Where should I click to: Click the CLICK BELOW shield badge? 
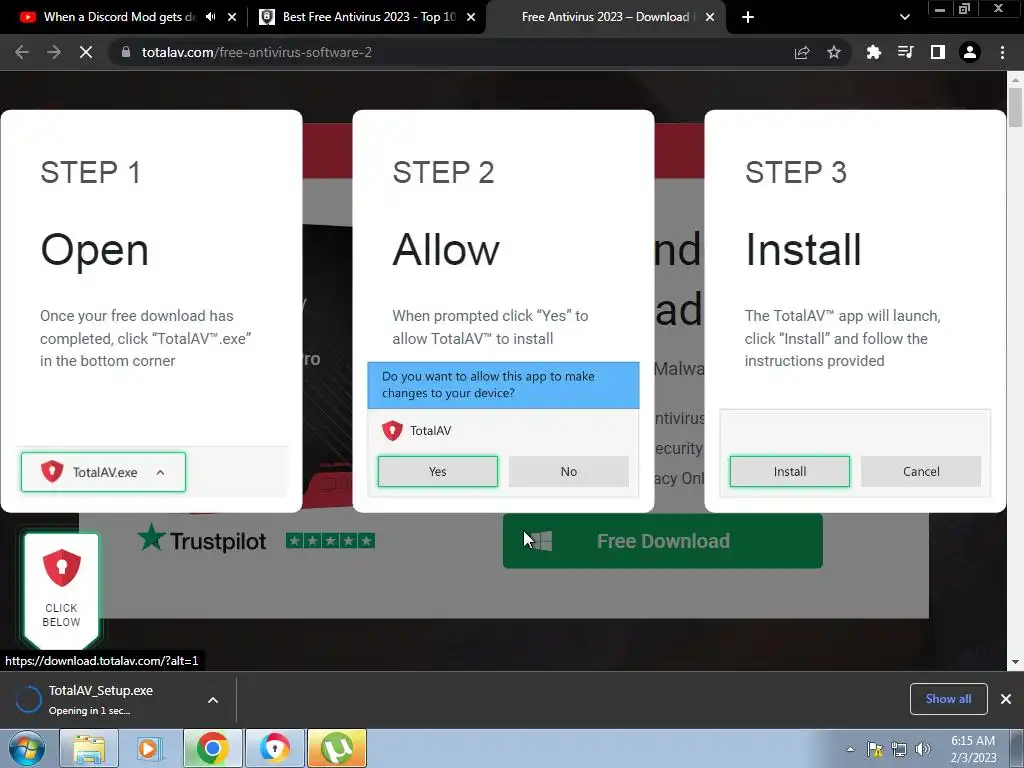point(61,591)
